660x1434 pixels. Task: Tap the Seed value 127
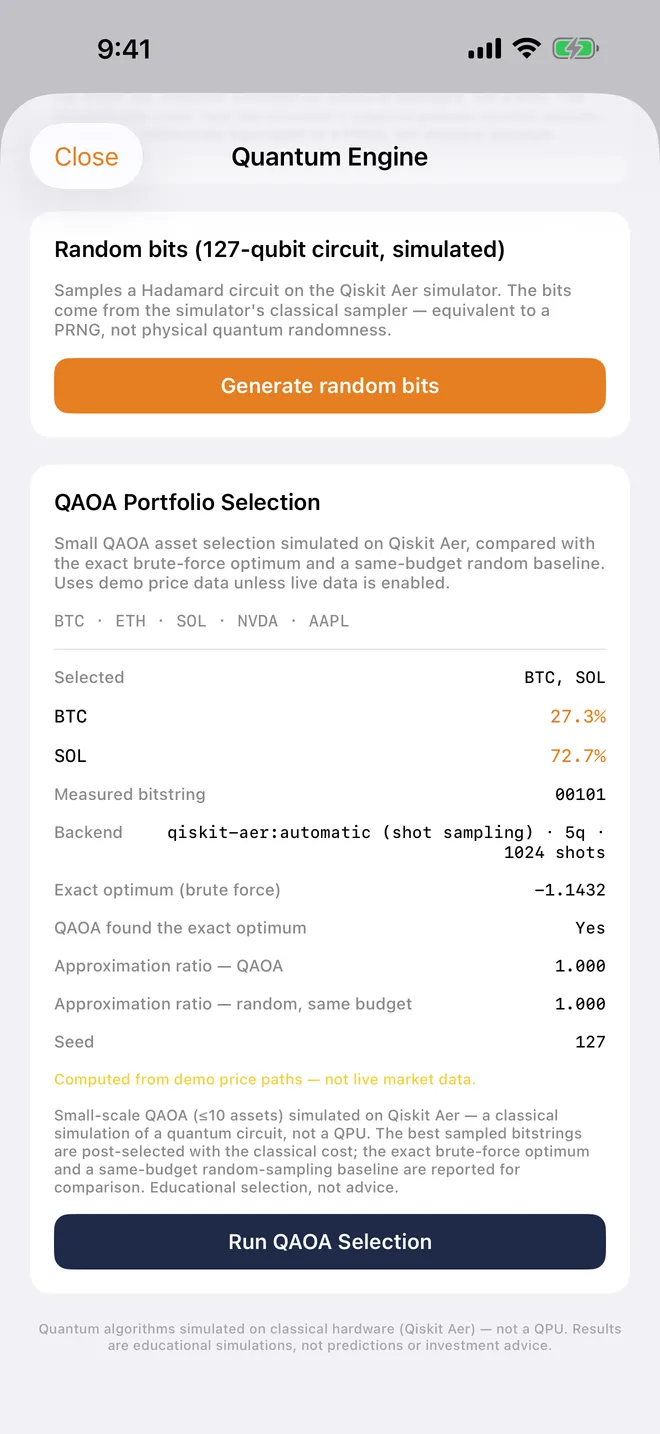point(590,1042)
